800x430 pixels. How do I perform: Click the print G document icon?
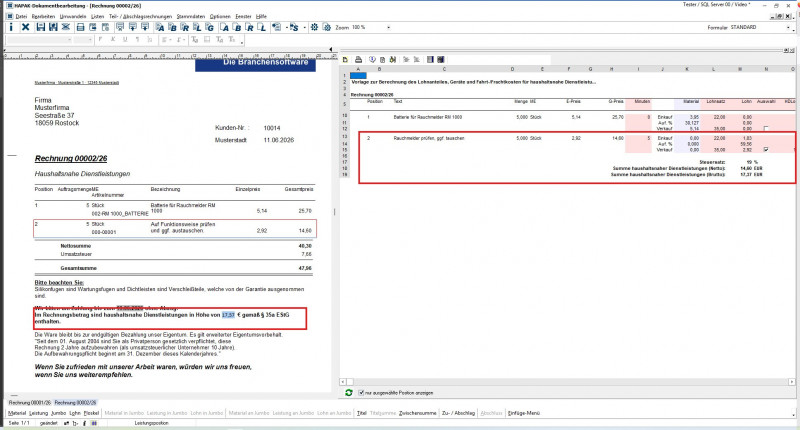(x=209, y=27)
